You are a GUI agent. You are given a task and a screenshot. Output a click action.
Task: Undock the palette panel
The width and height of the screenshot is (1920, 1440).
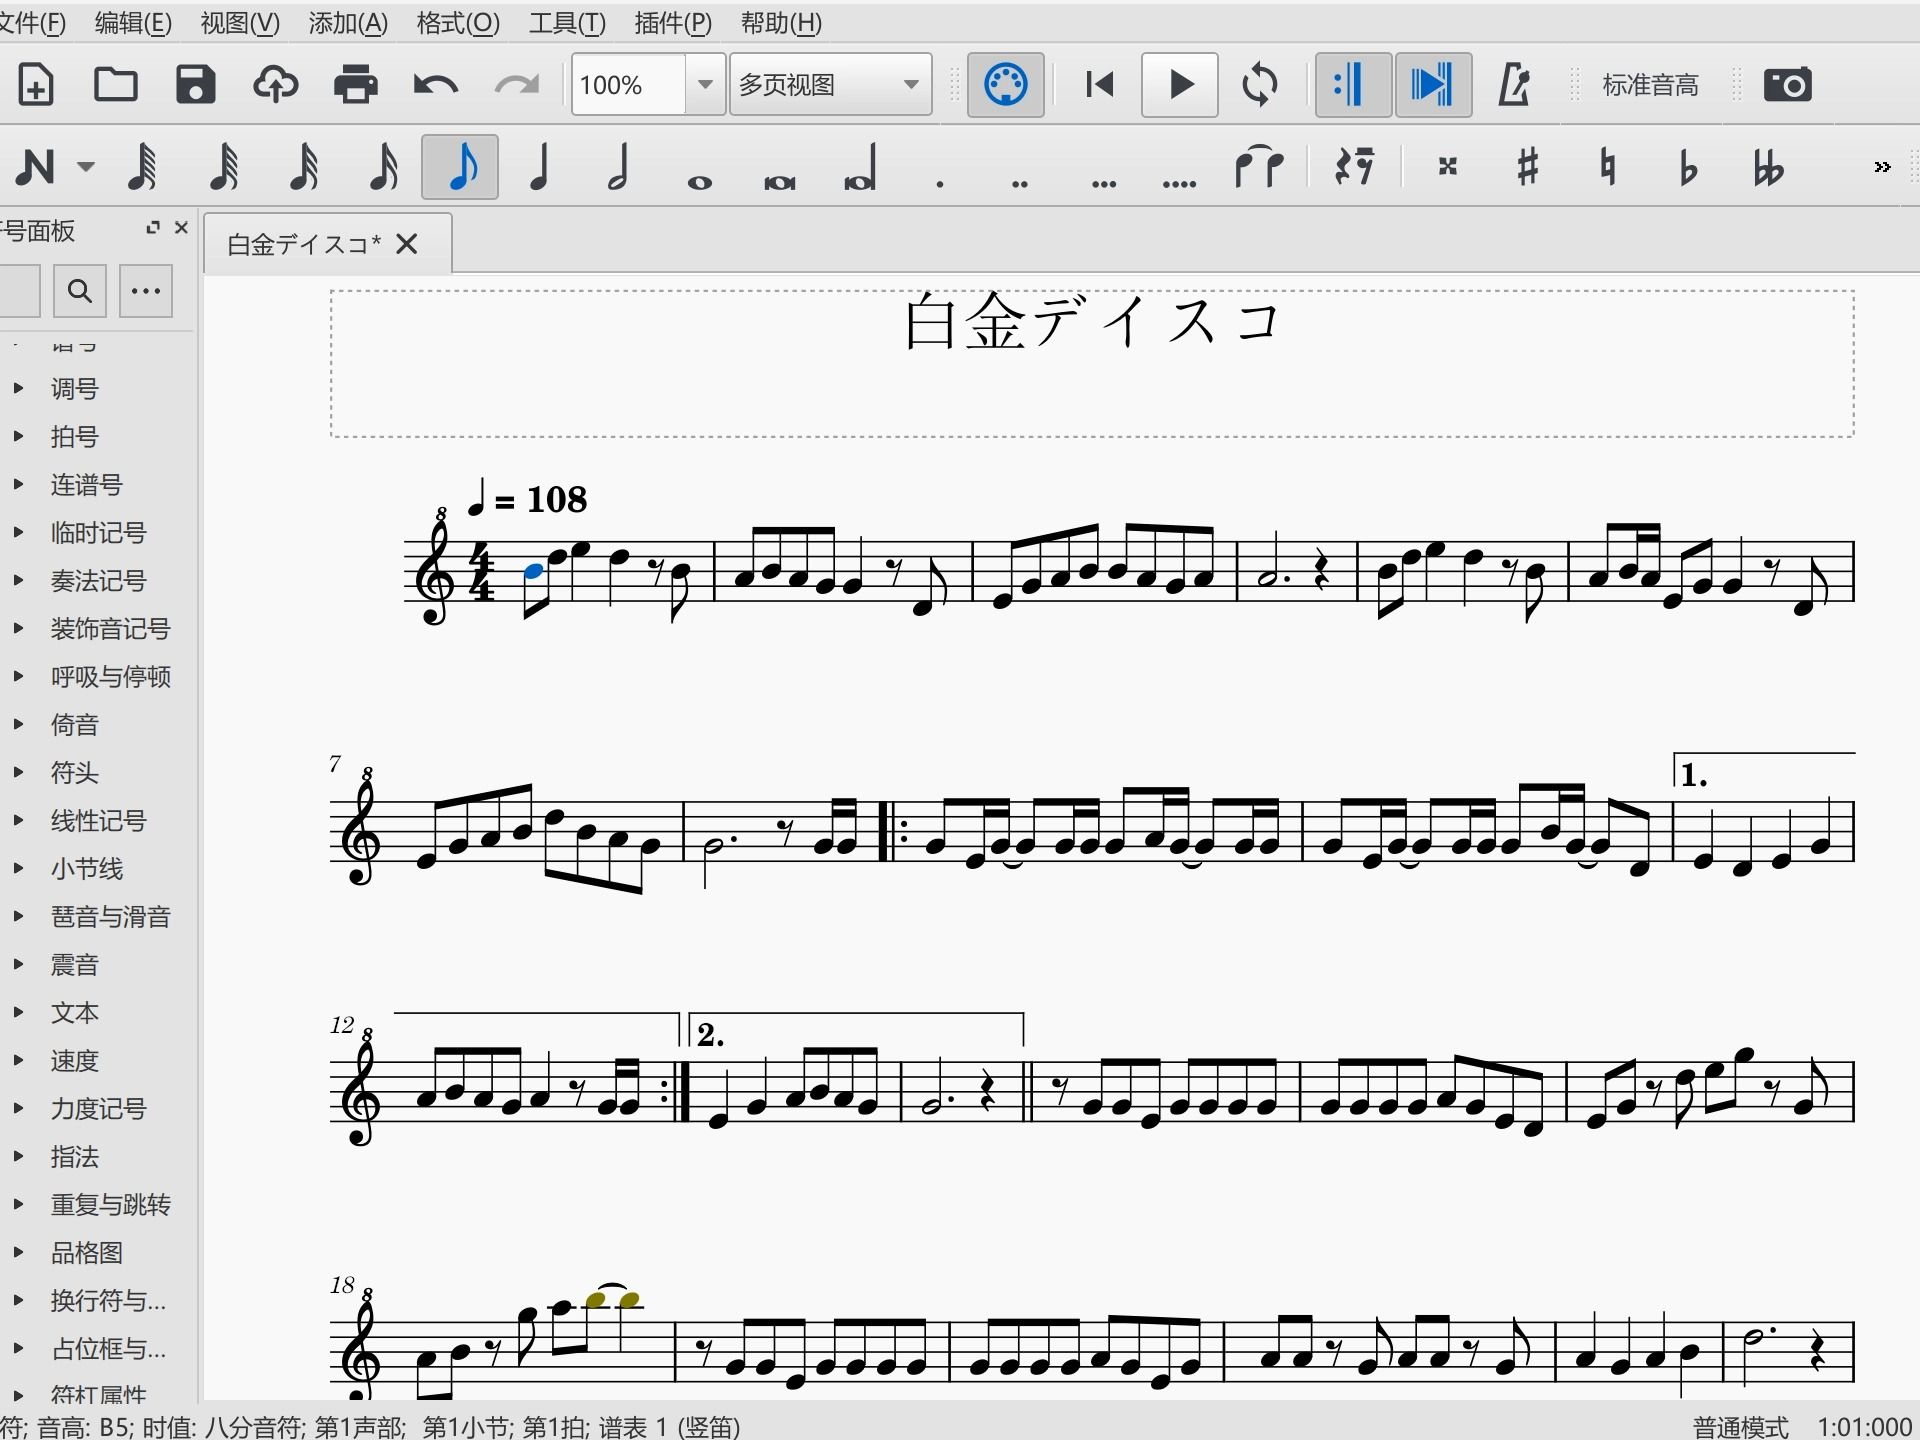153,228
